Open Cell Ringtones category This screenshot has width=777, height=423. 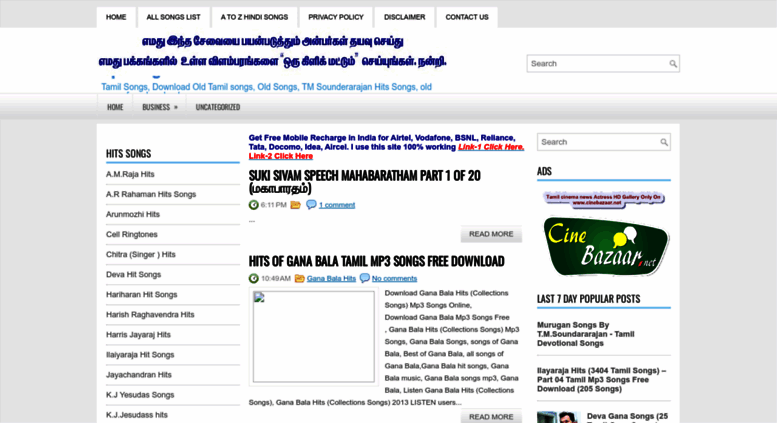coord(131,234)
